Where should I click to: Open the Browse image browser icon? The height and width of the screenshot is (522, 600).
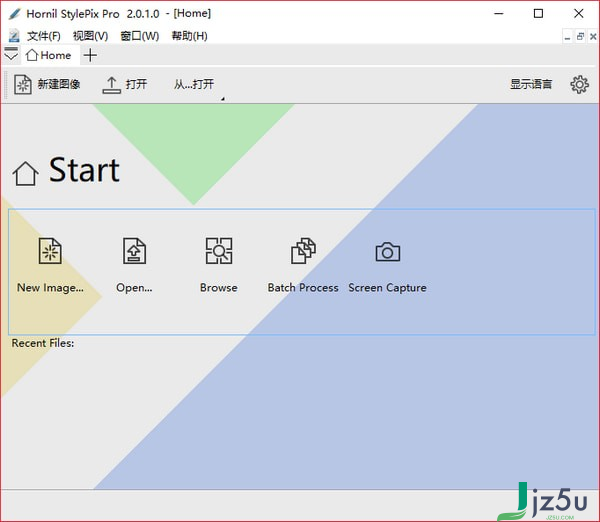point(219,251)
